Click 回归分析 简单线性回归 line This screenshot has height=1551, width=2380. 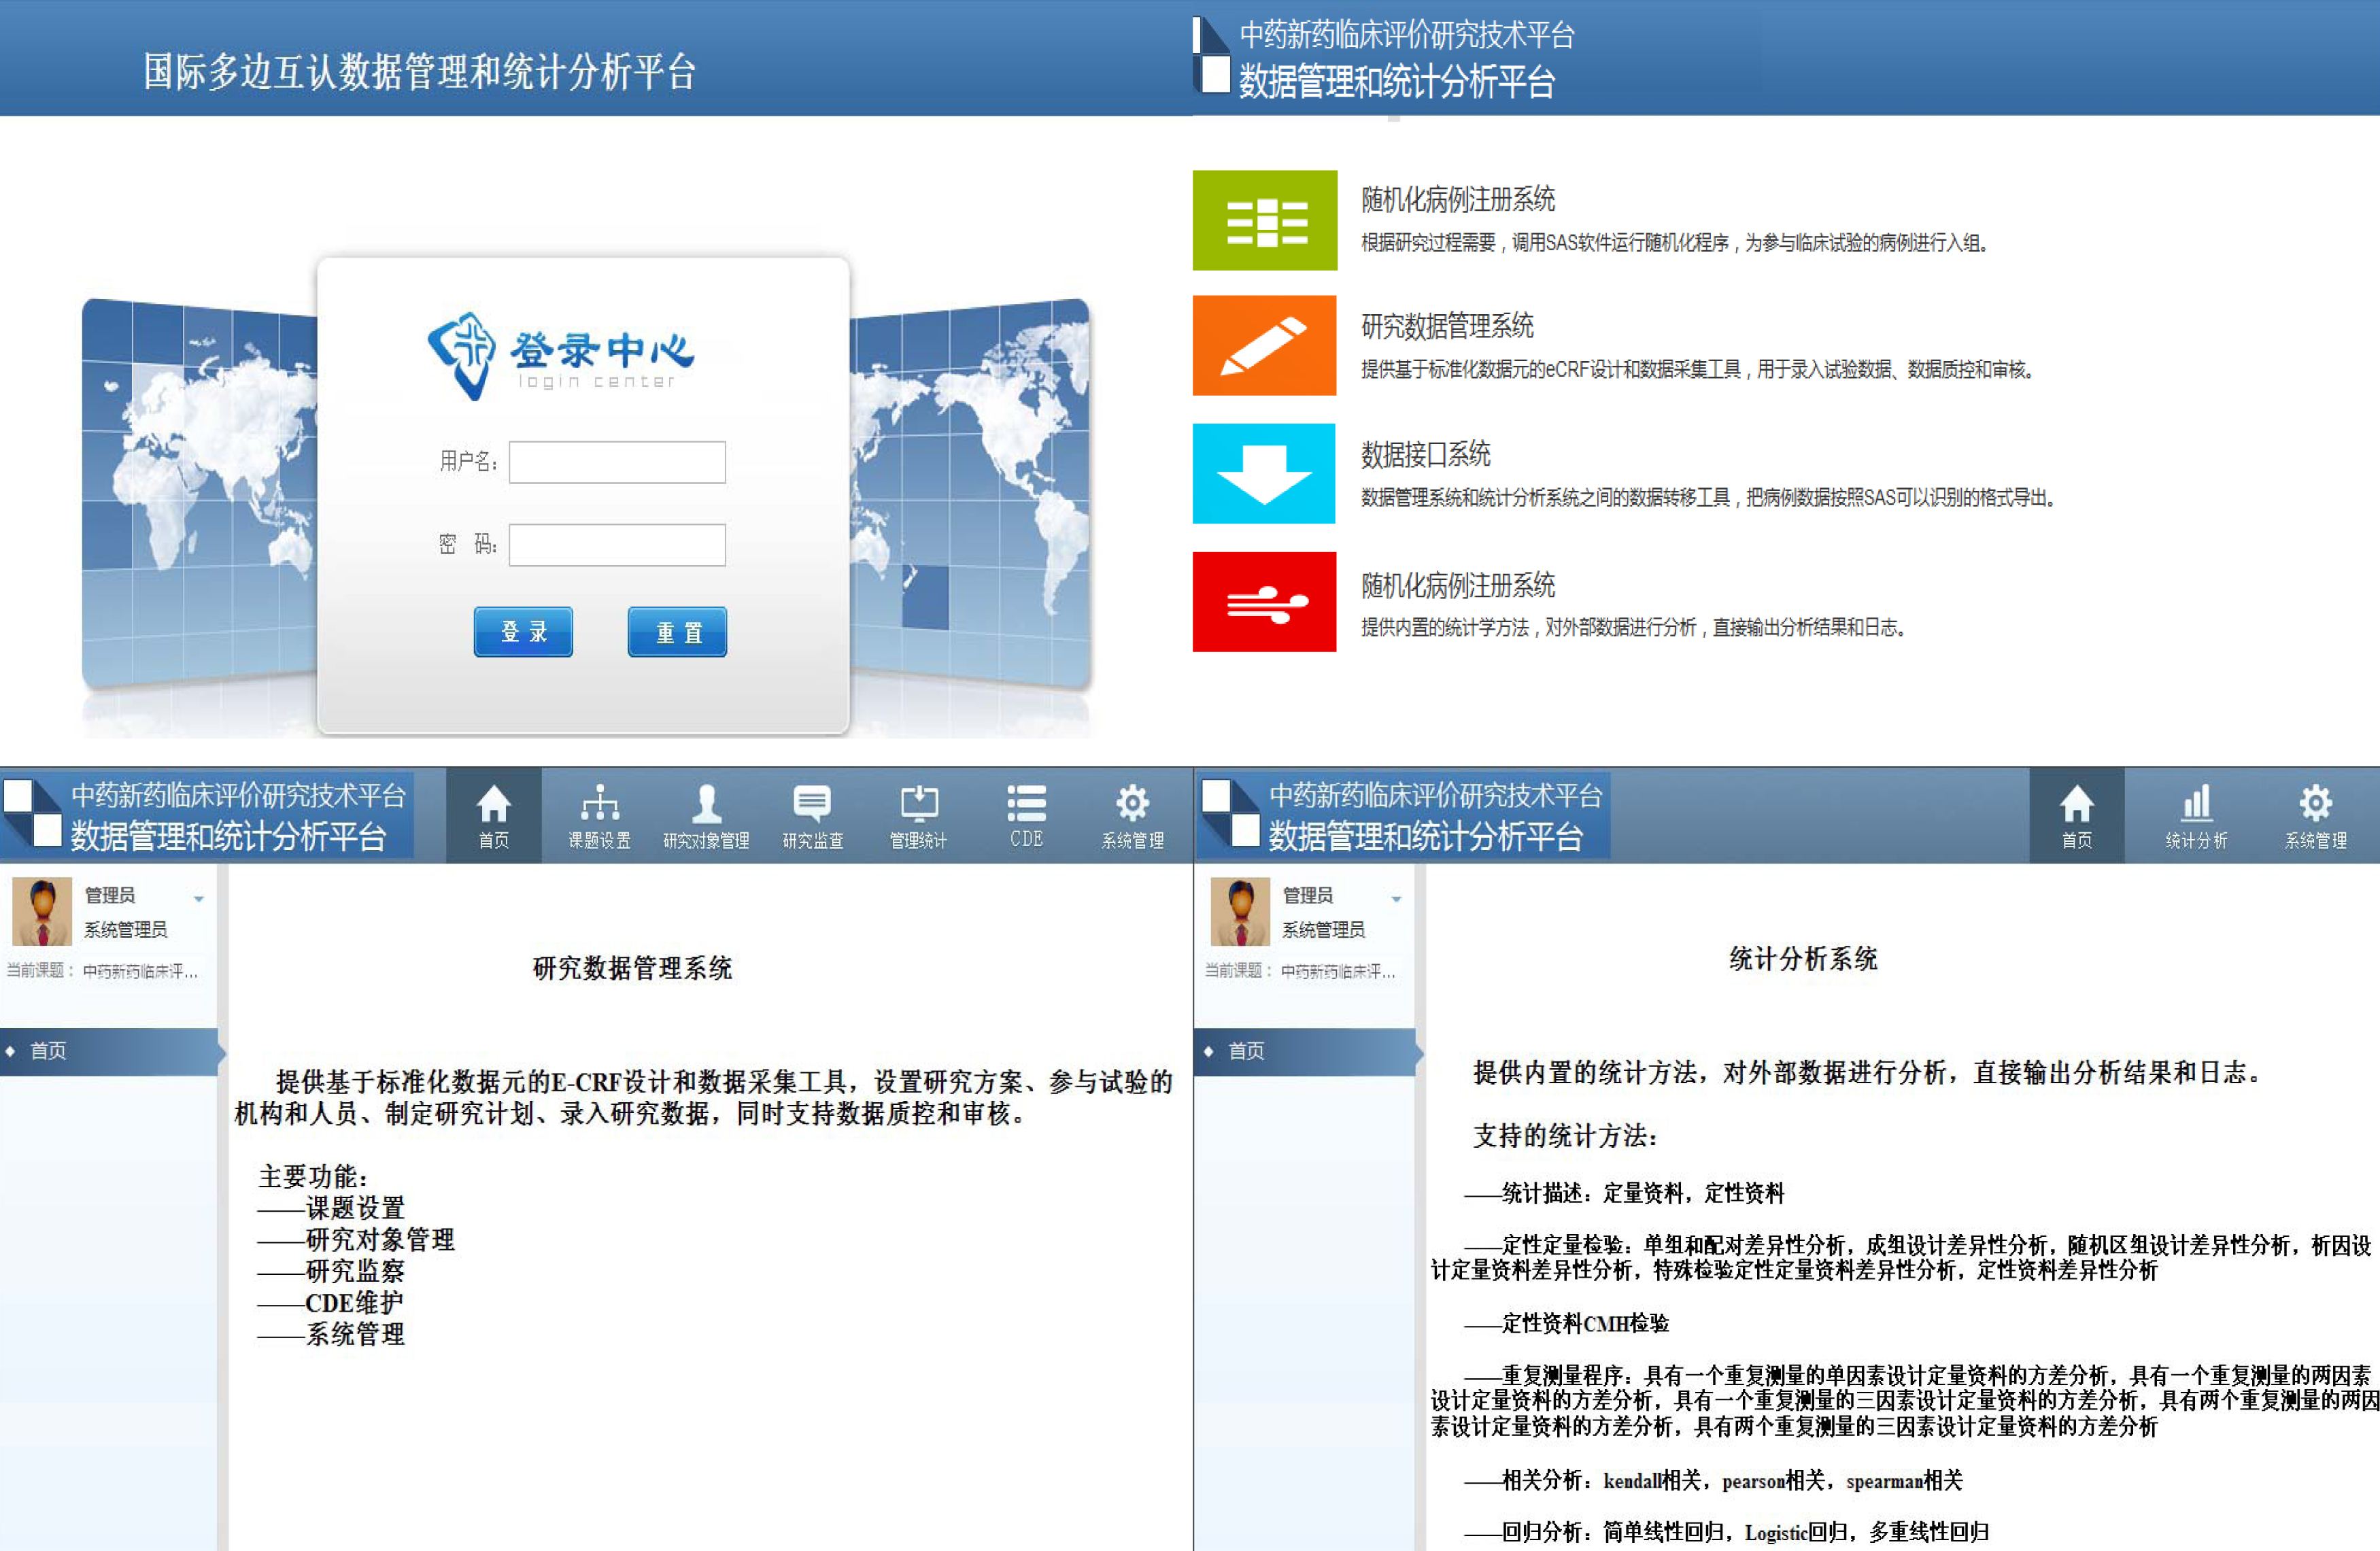(1727, 1532)
